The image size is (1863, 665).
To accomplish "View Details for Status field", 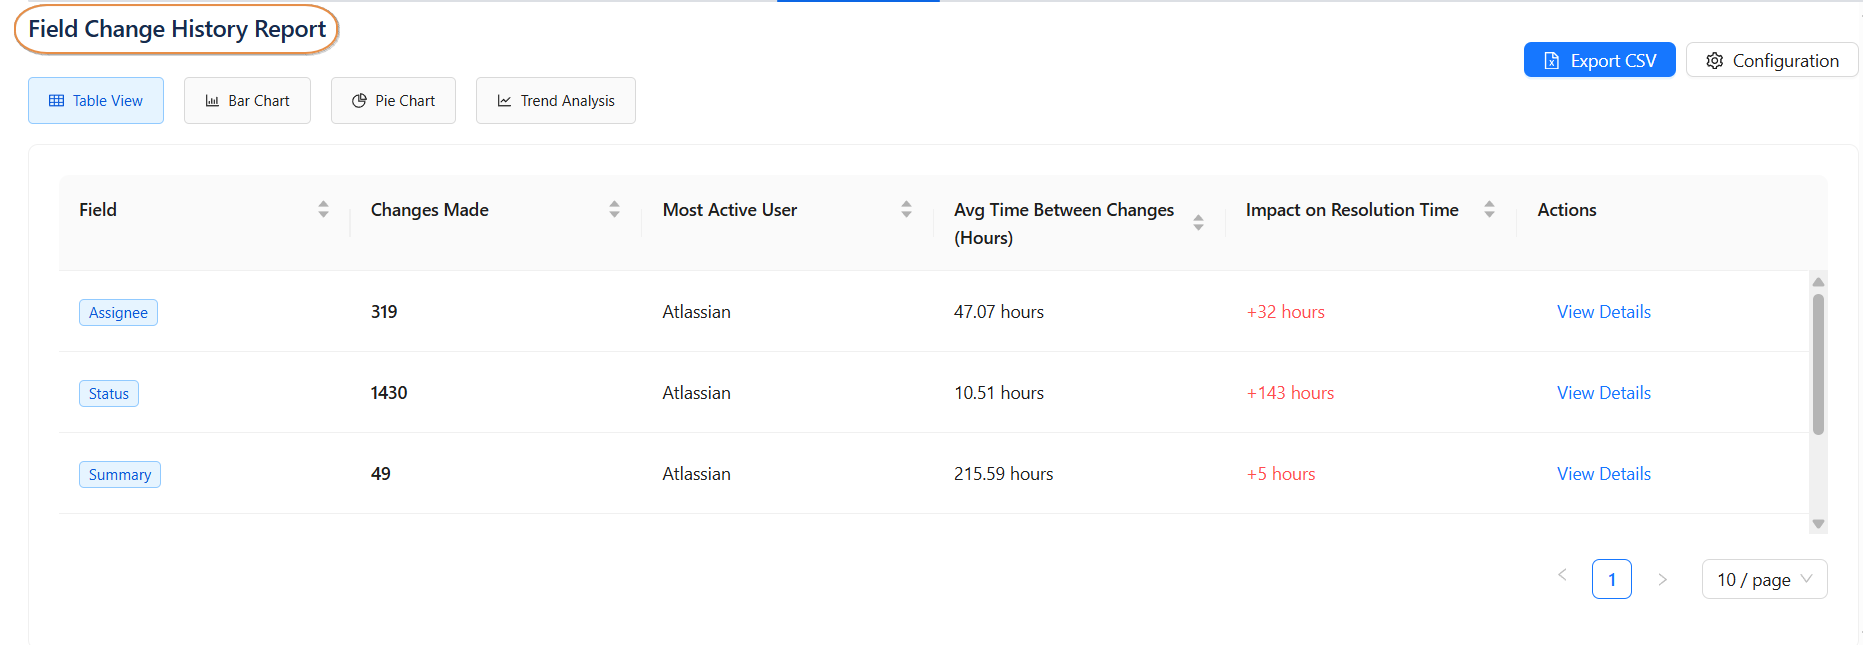I will coord(1603,393).
